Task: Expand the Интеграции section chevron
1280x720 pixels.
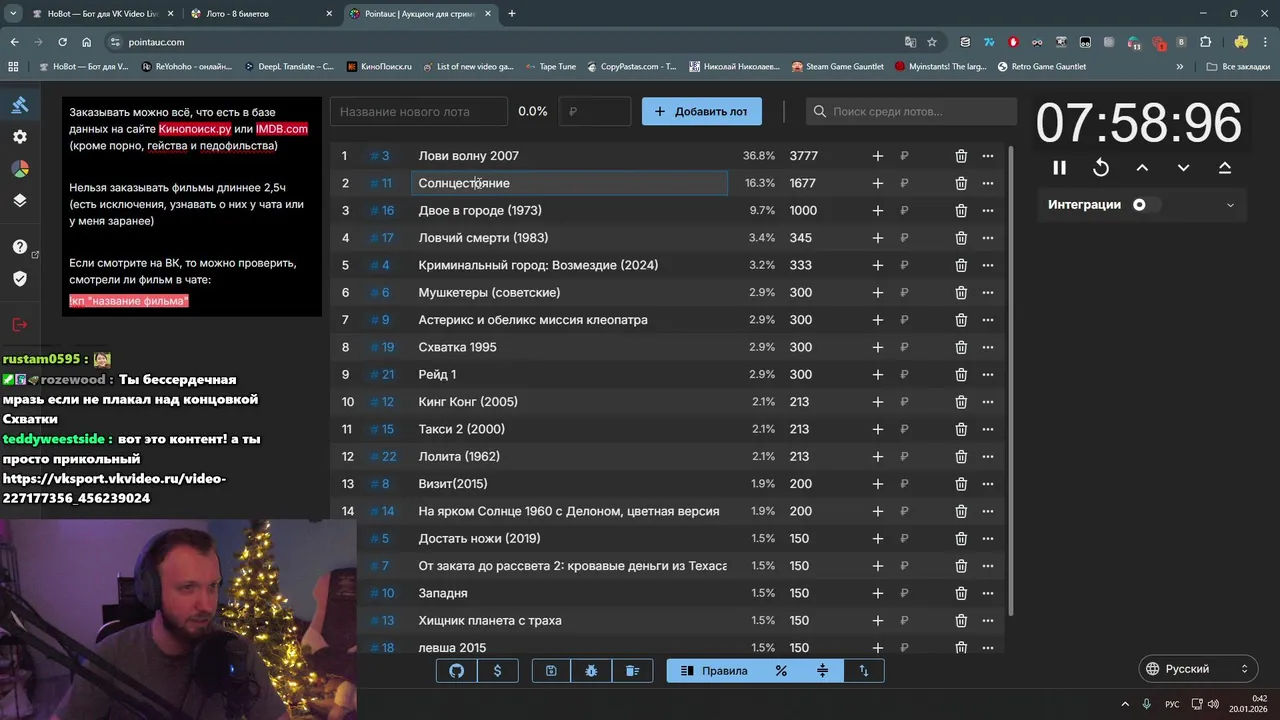Action: pyautogui.click(x=1230, y=205)
